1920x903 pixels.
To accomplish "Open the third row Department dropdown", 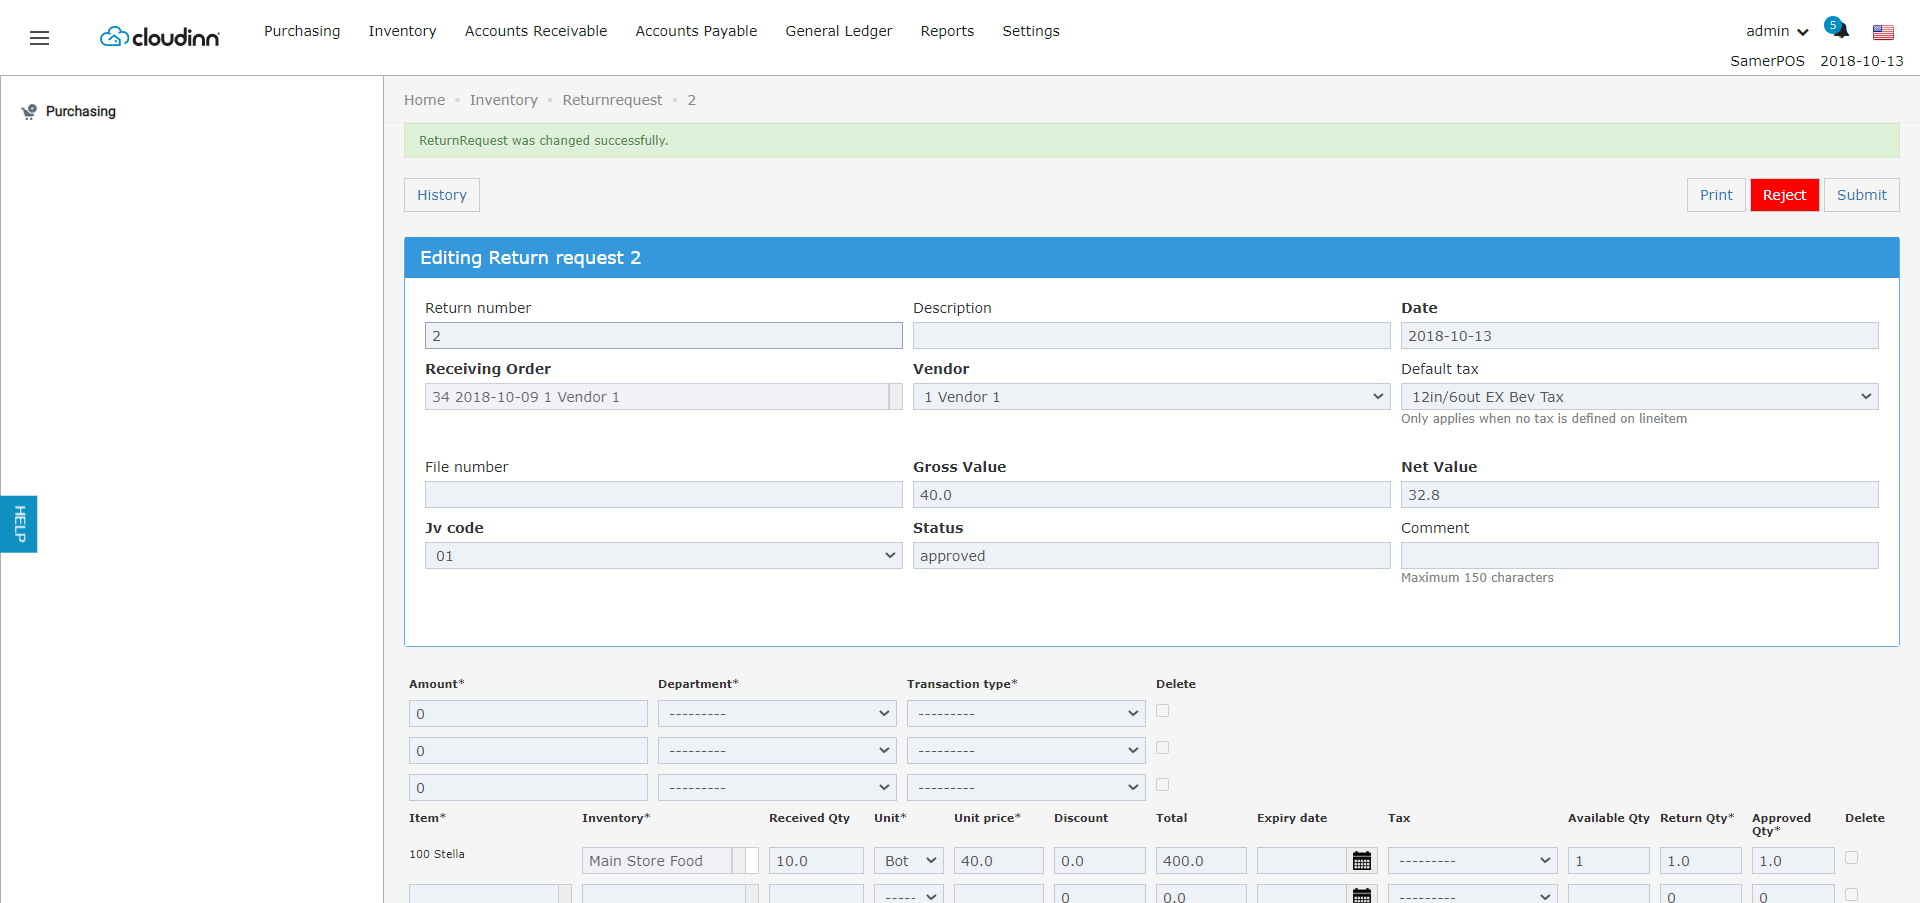I will (x=777, y=788).
